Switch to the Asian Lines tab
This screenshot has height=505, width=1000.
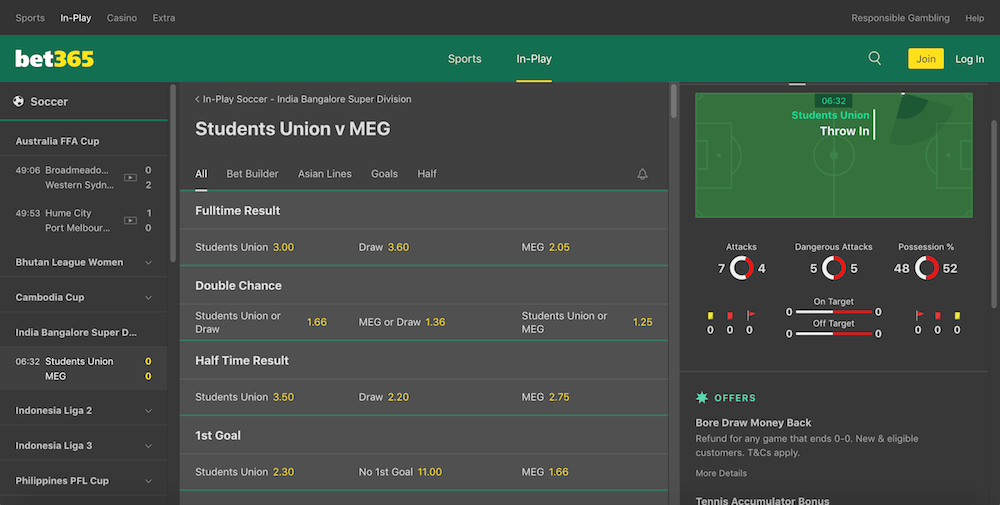(x=325, y=173)
